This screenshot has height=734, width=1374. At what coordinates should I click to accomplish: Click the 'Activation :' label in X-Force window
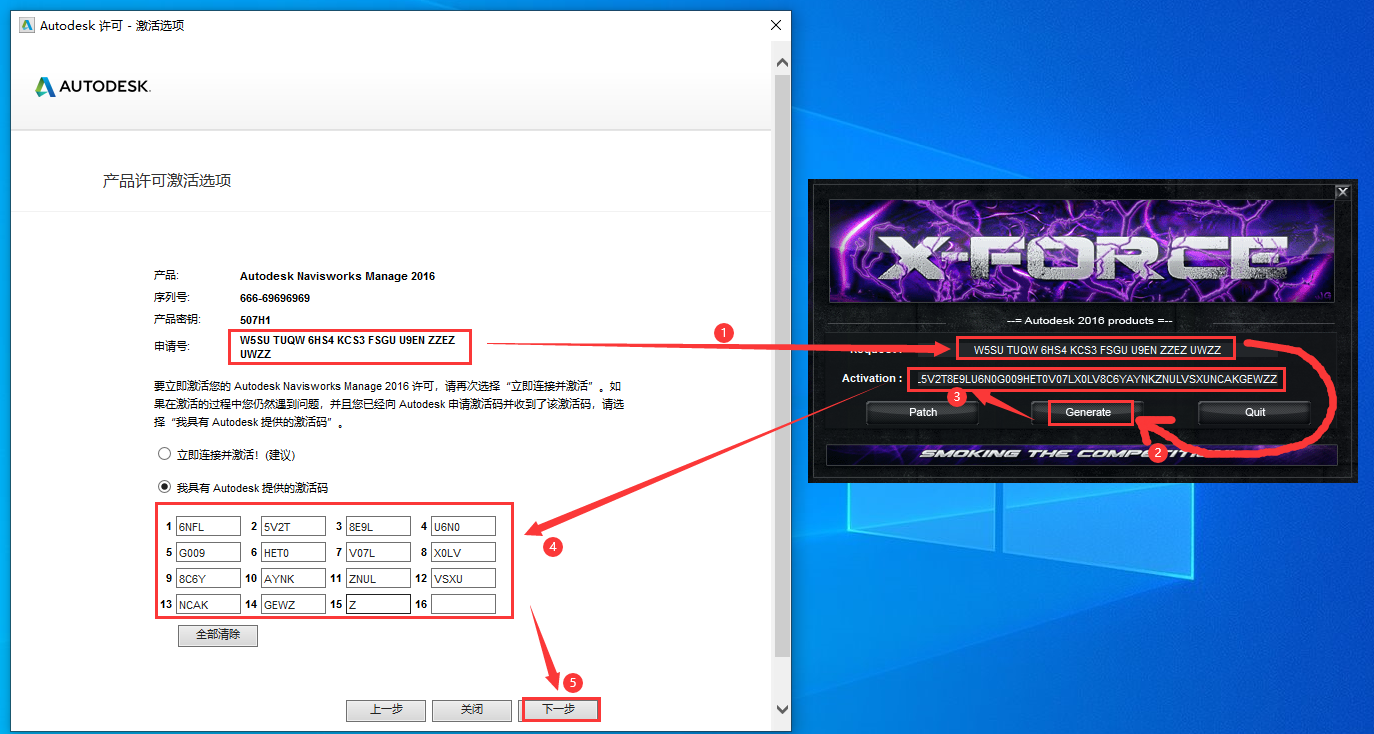coord(872,379)
